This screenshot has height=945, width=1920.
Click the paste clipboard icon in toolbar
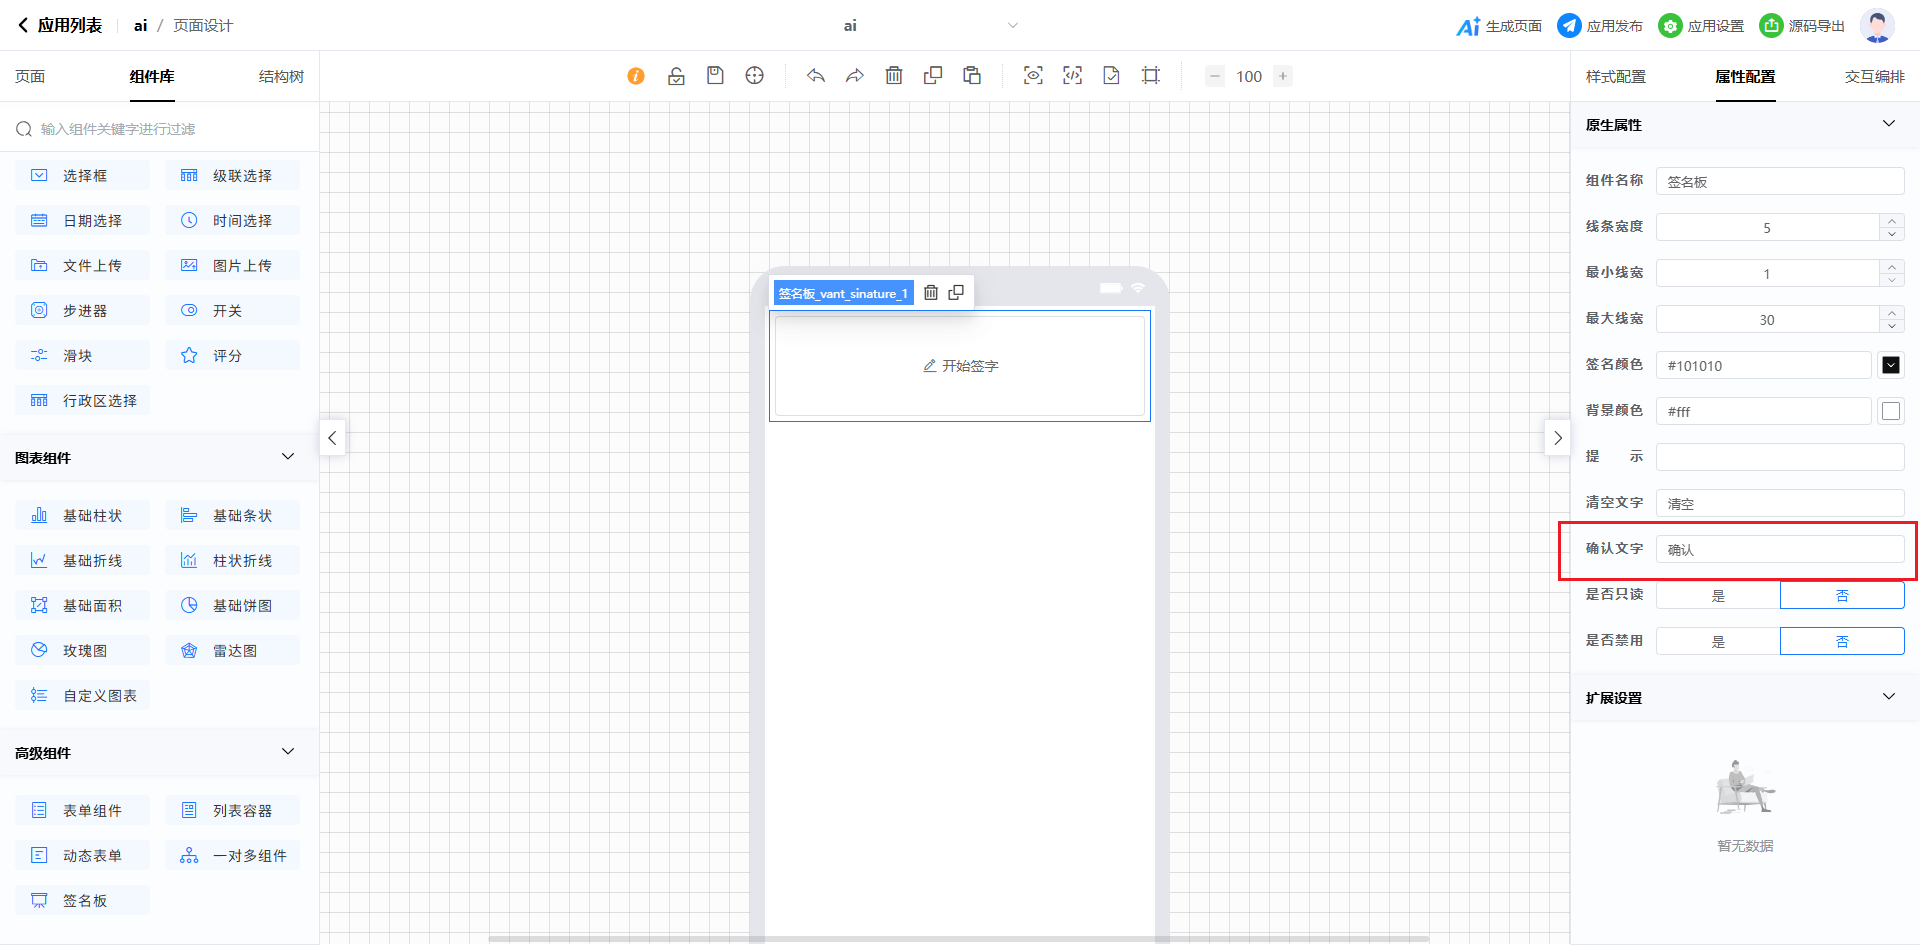pyautogui.click(x=972, y=76)
